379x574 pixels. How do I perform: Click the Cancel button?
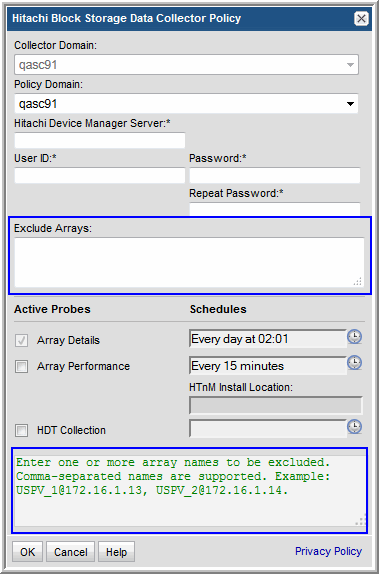(71, 552)
